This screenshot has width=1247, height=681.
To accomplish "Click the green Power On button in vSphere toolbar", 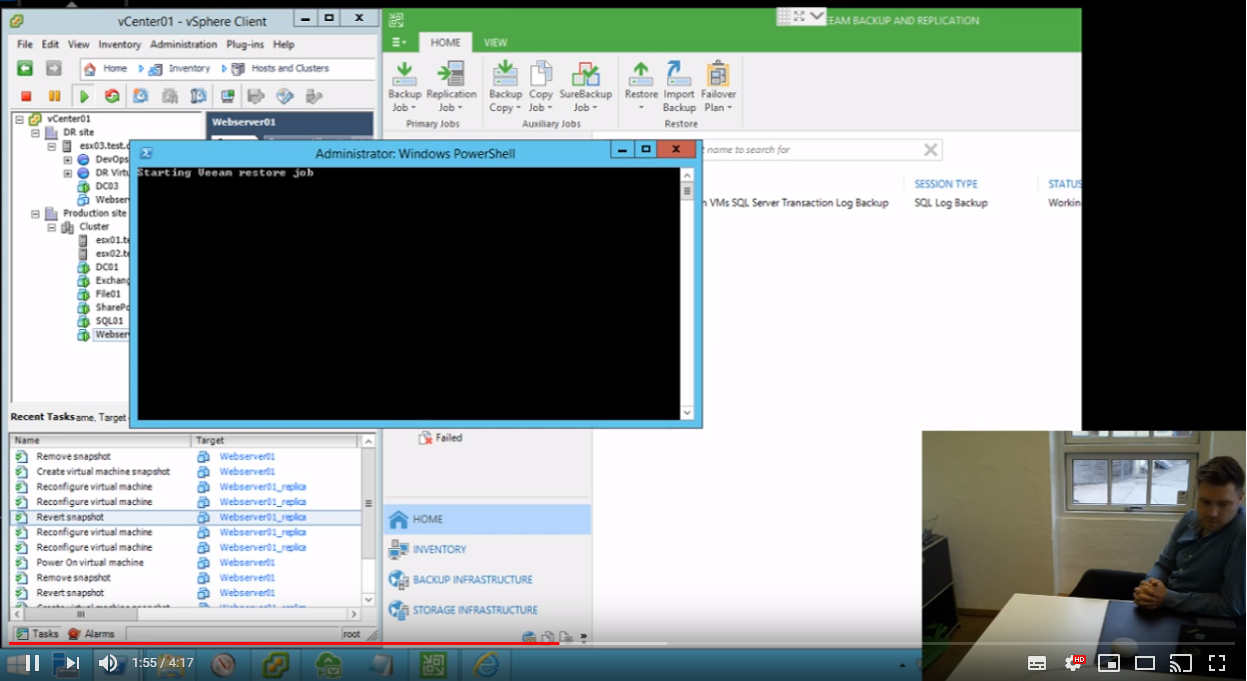I will [x=84, y=96].
